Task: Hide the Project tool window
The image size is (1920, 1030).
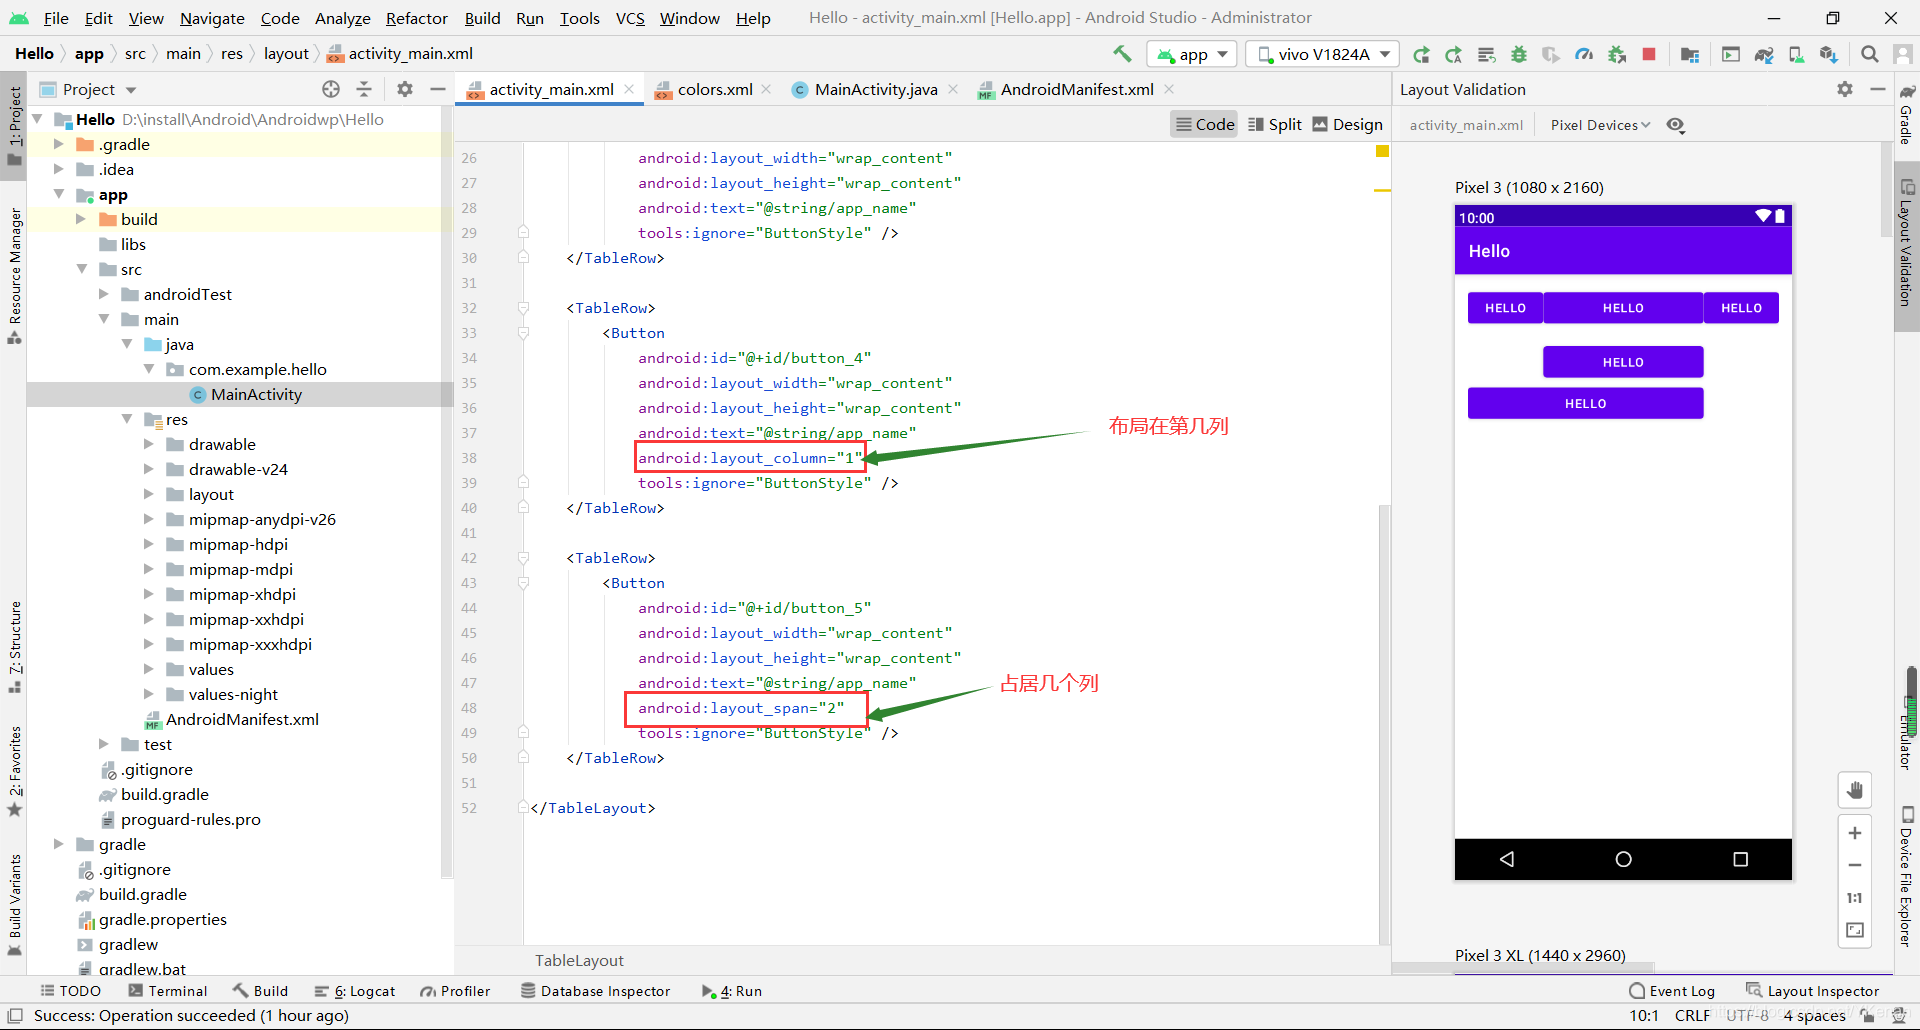Action: pyautogui.click(x=437, y=89)
